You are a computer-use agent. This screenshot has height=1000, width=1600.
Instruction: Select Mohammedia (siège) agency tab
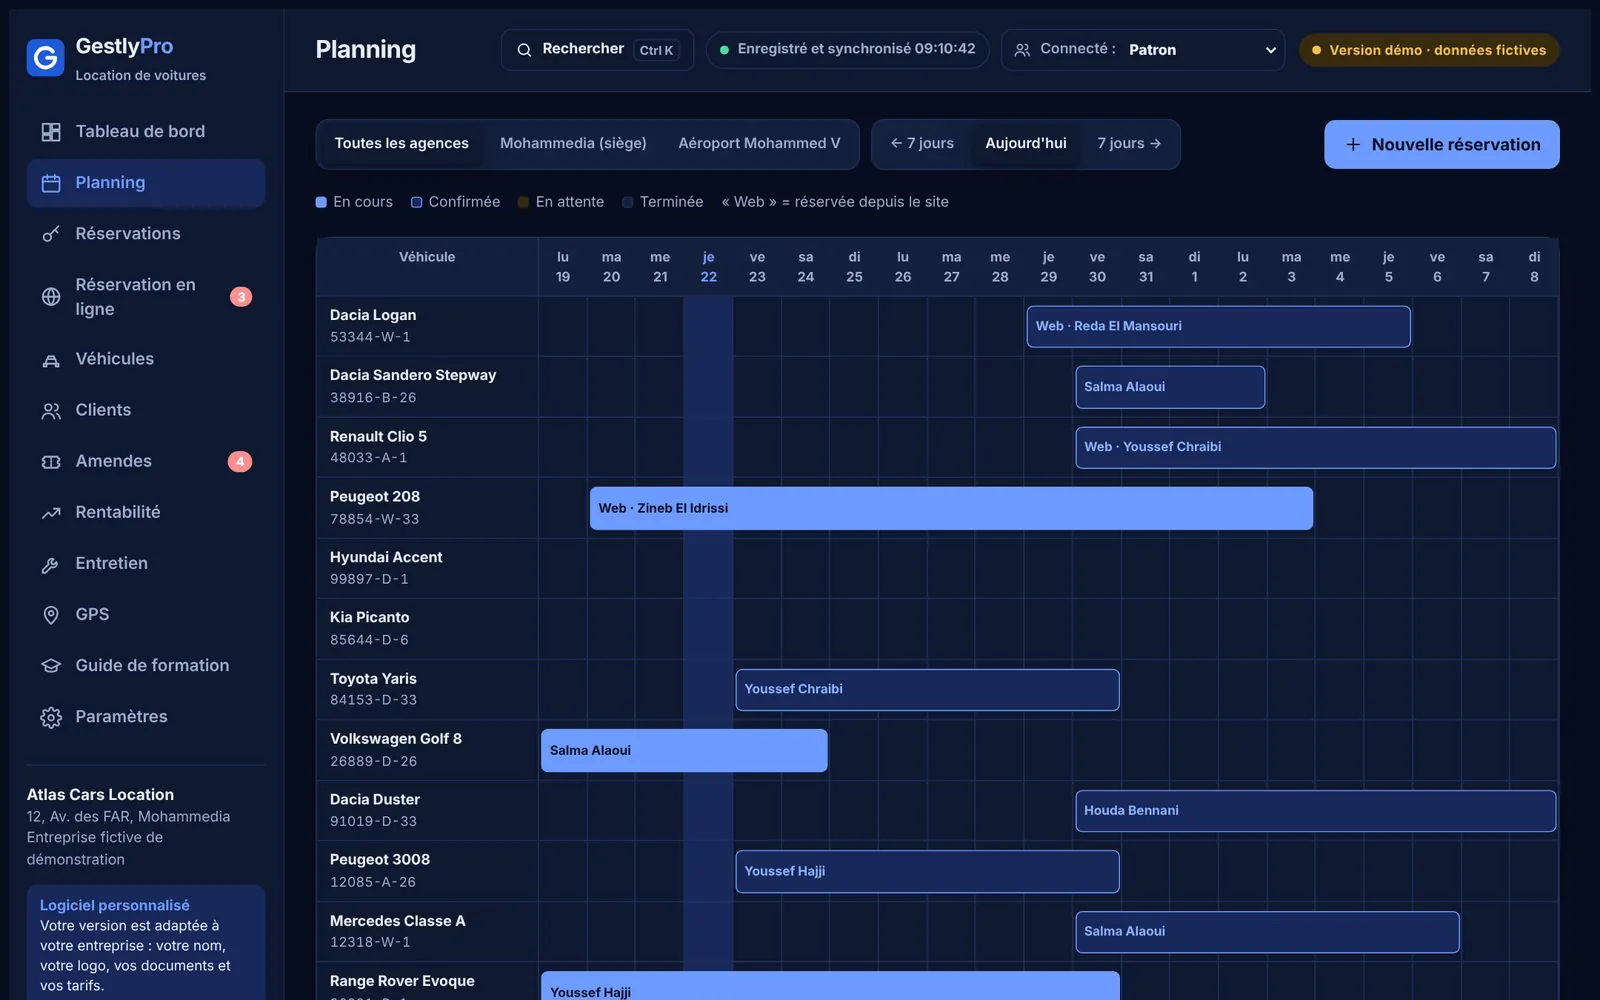573,144
